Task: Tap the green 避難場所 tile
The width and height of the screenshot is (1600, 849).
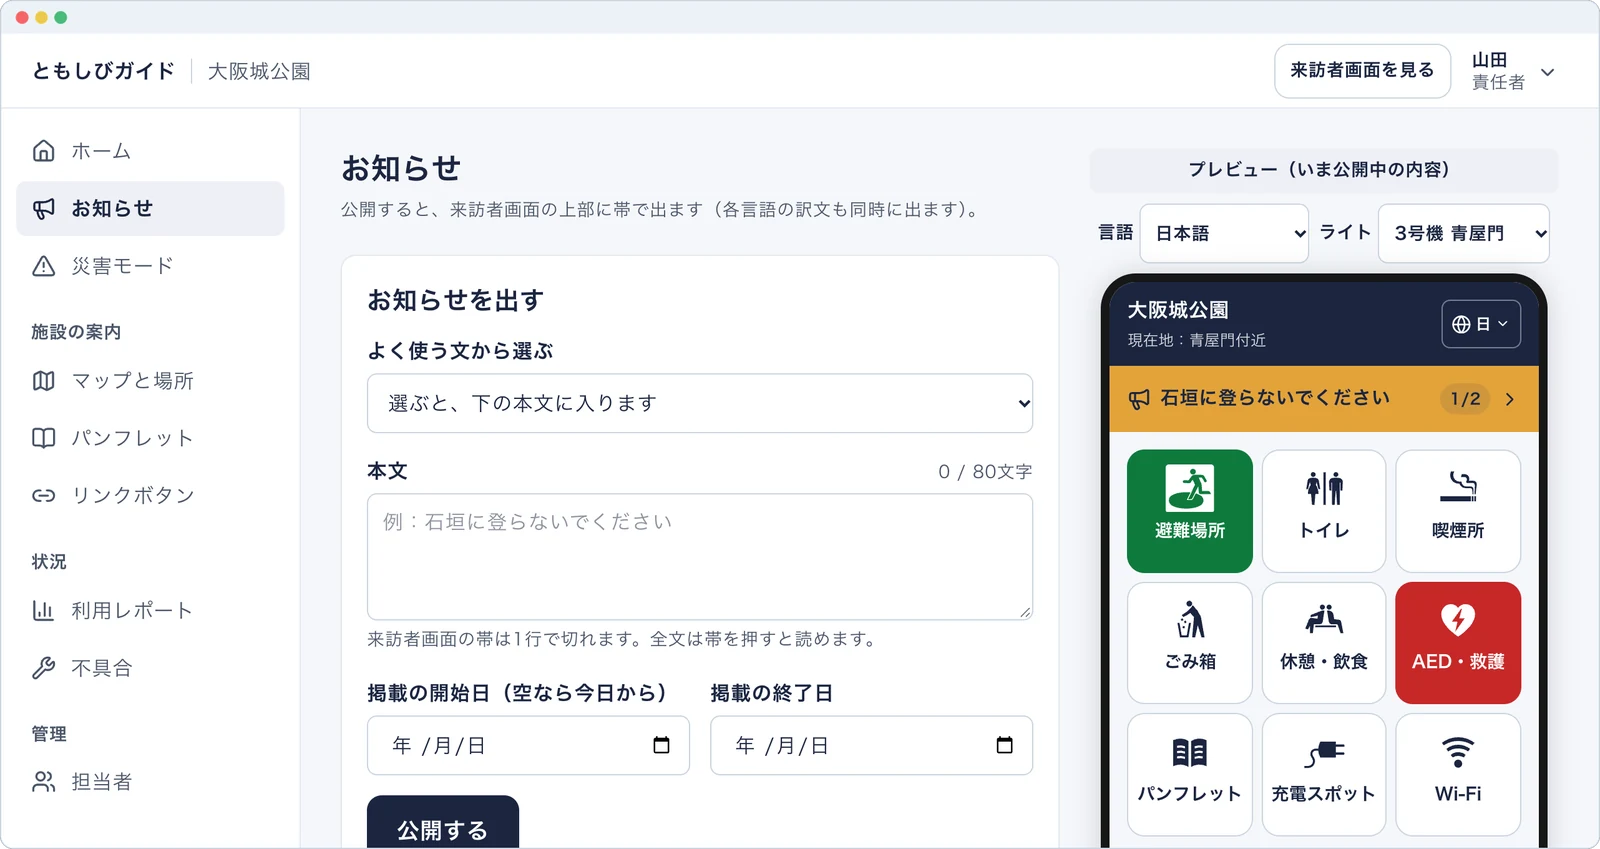Action: (1190, 511)
